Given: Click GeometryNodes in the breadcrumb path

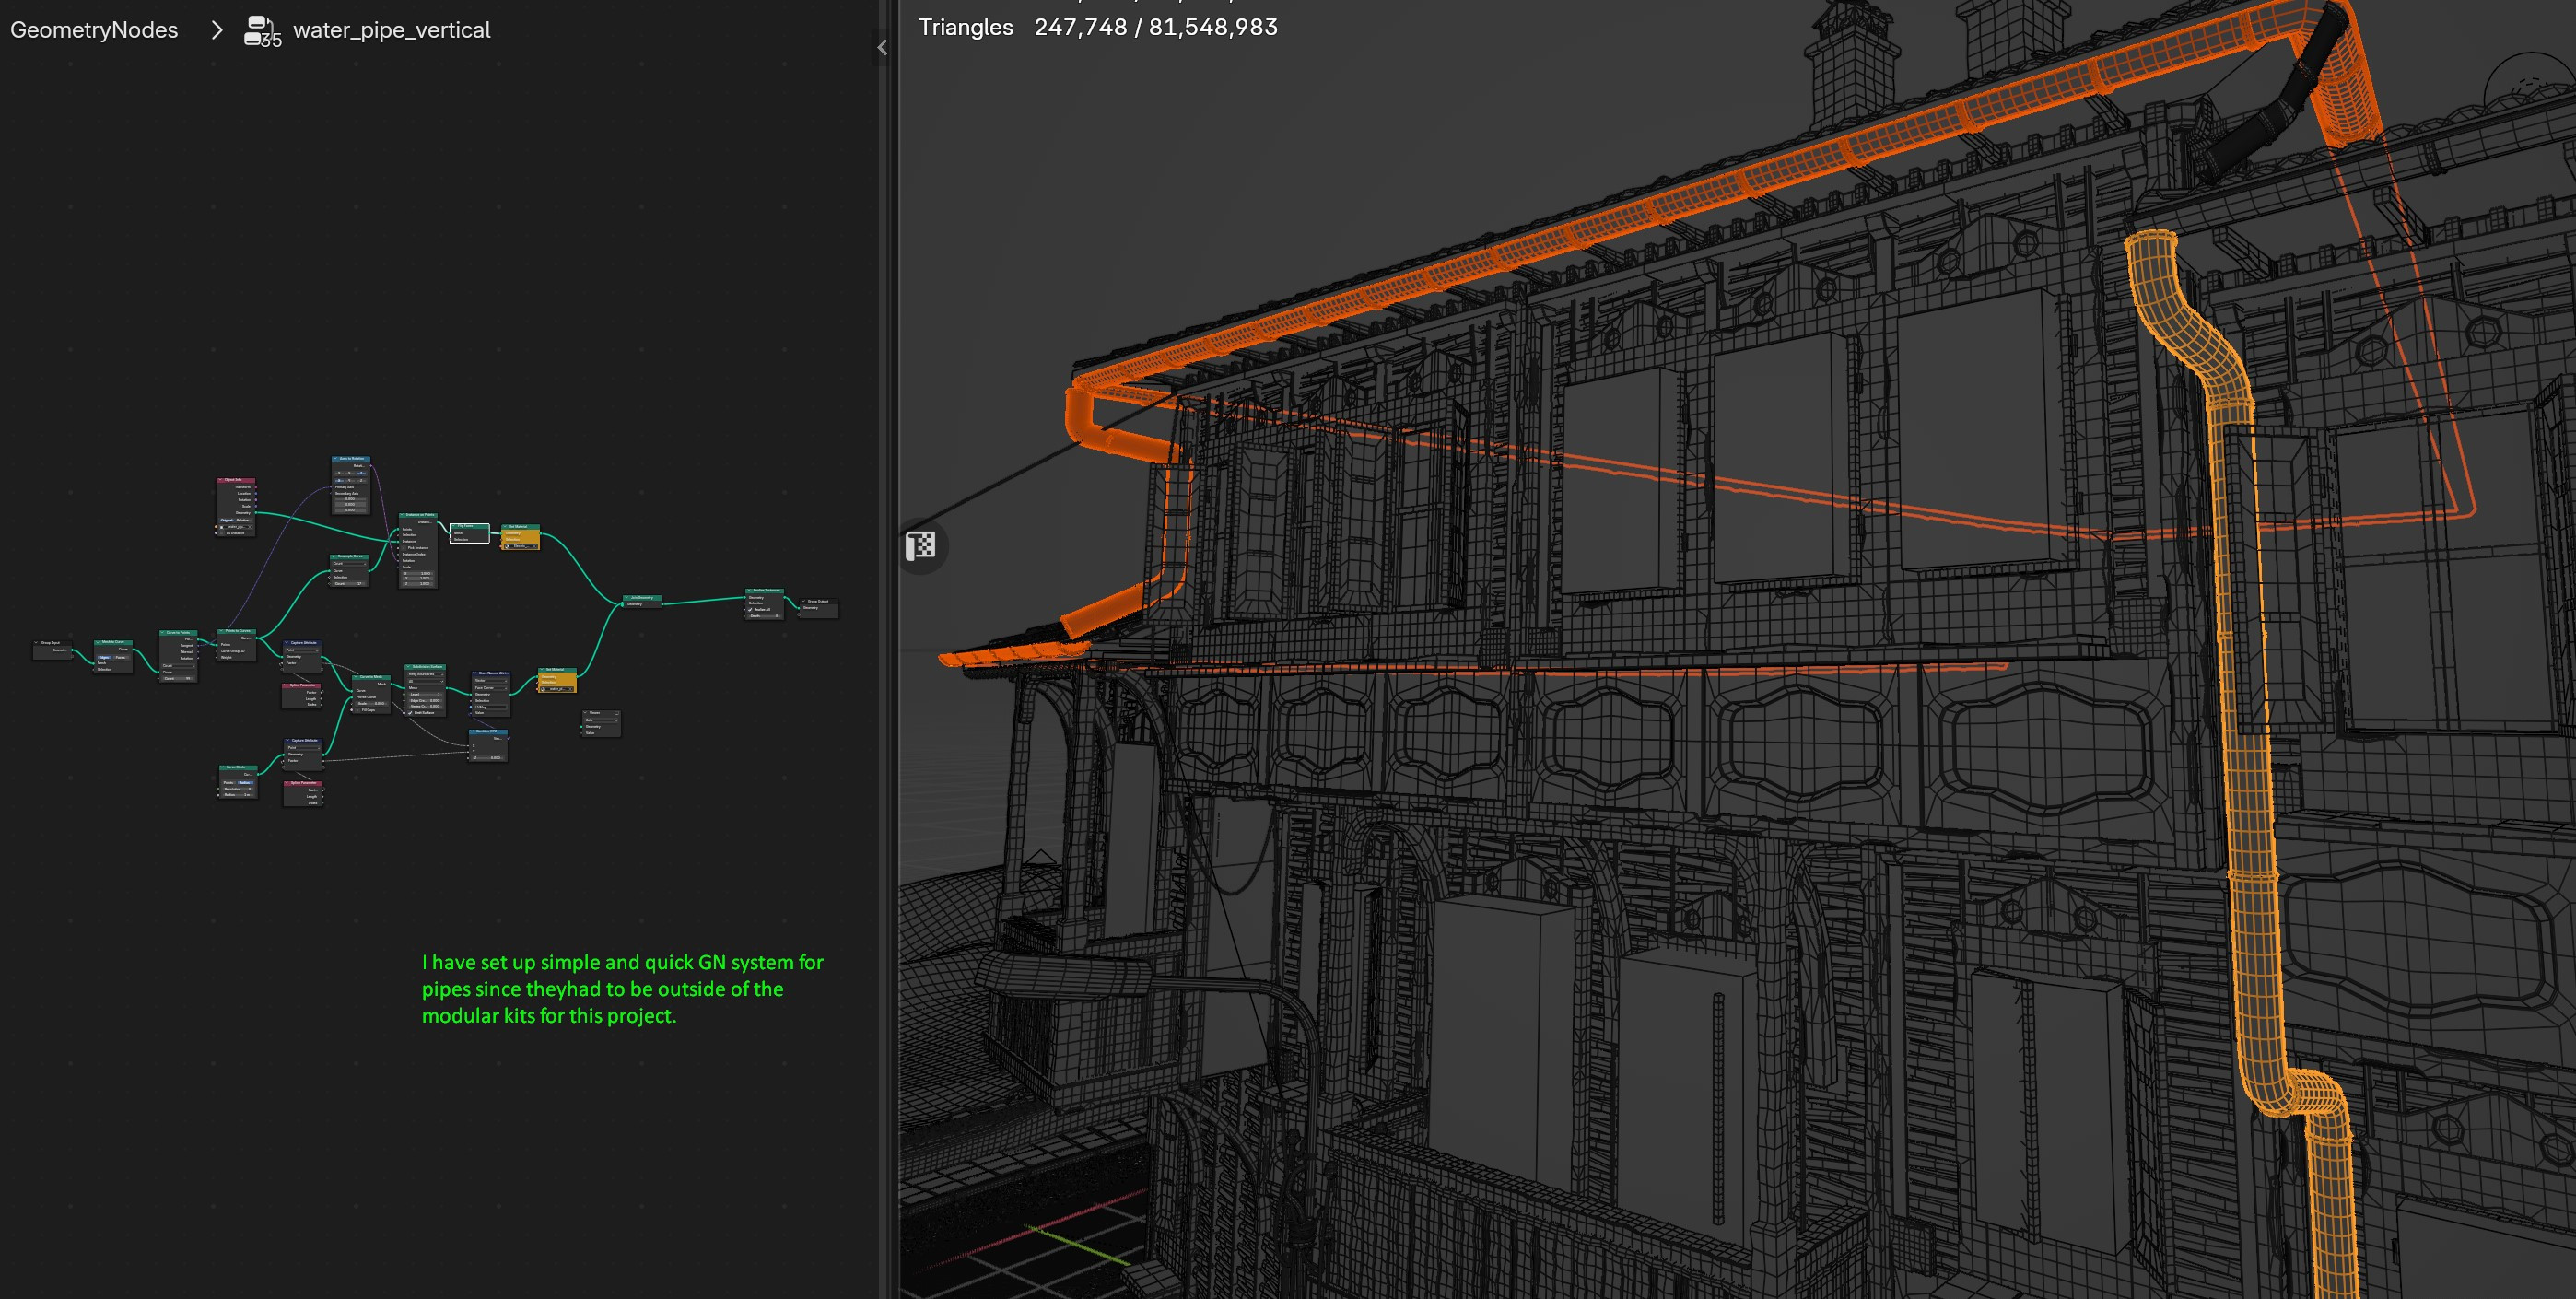Looking at the screenshot, I should coord(93,30).
